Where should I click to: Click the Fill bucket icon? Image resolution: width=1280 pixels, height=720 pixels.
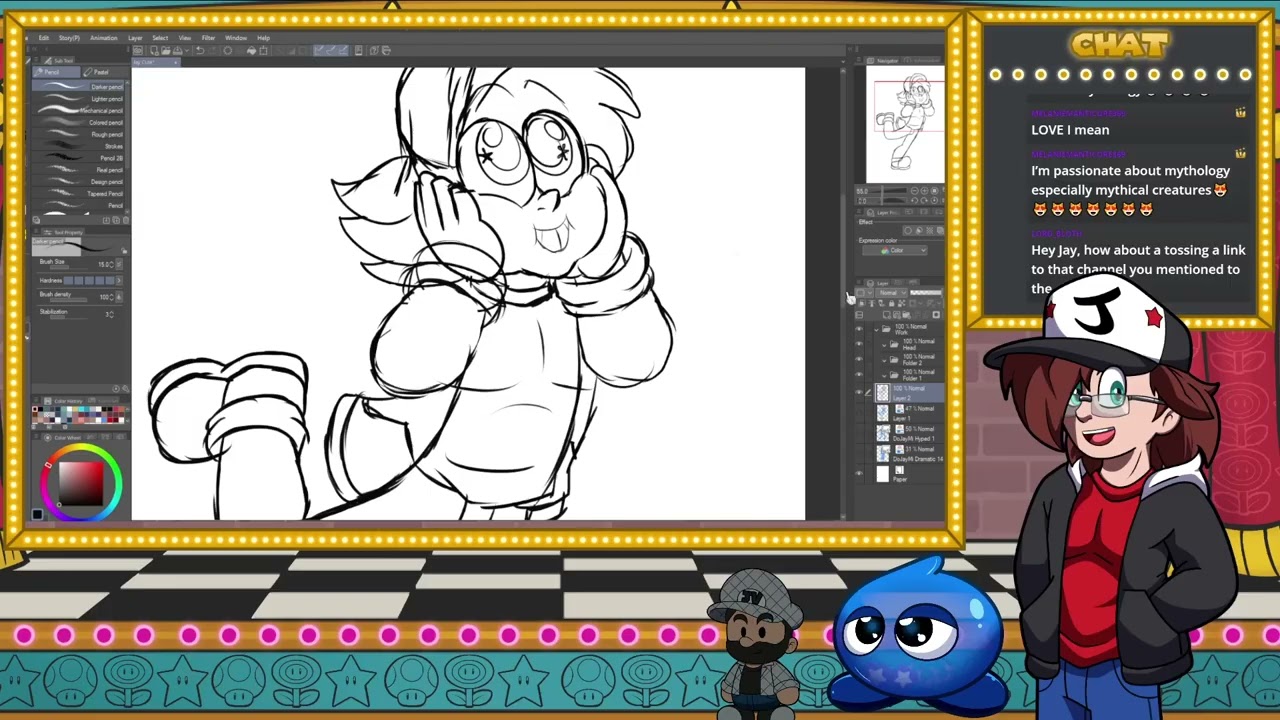coord(251,50)
